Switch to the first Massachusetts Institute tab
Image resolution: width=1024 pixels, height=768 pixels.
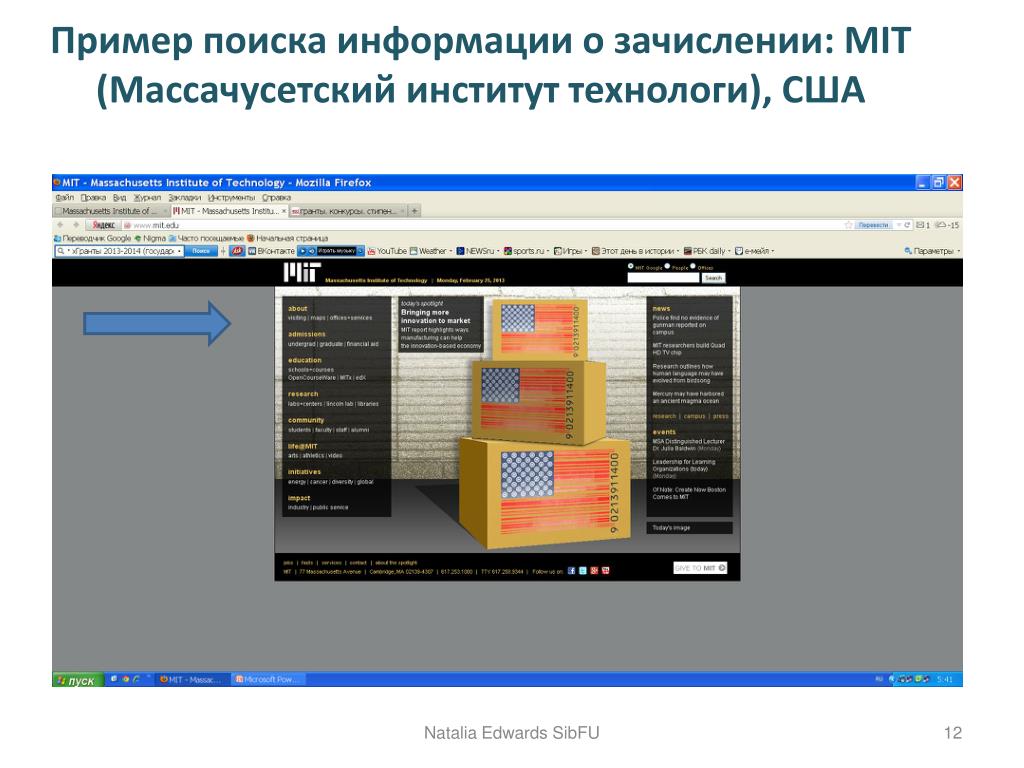tap(109, 211)
